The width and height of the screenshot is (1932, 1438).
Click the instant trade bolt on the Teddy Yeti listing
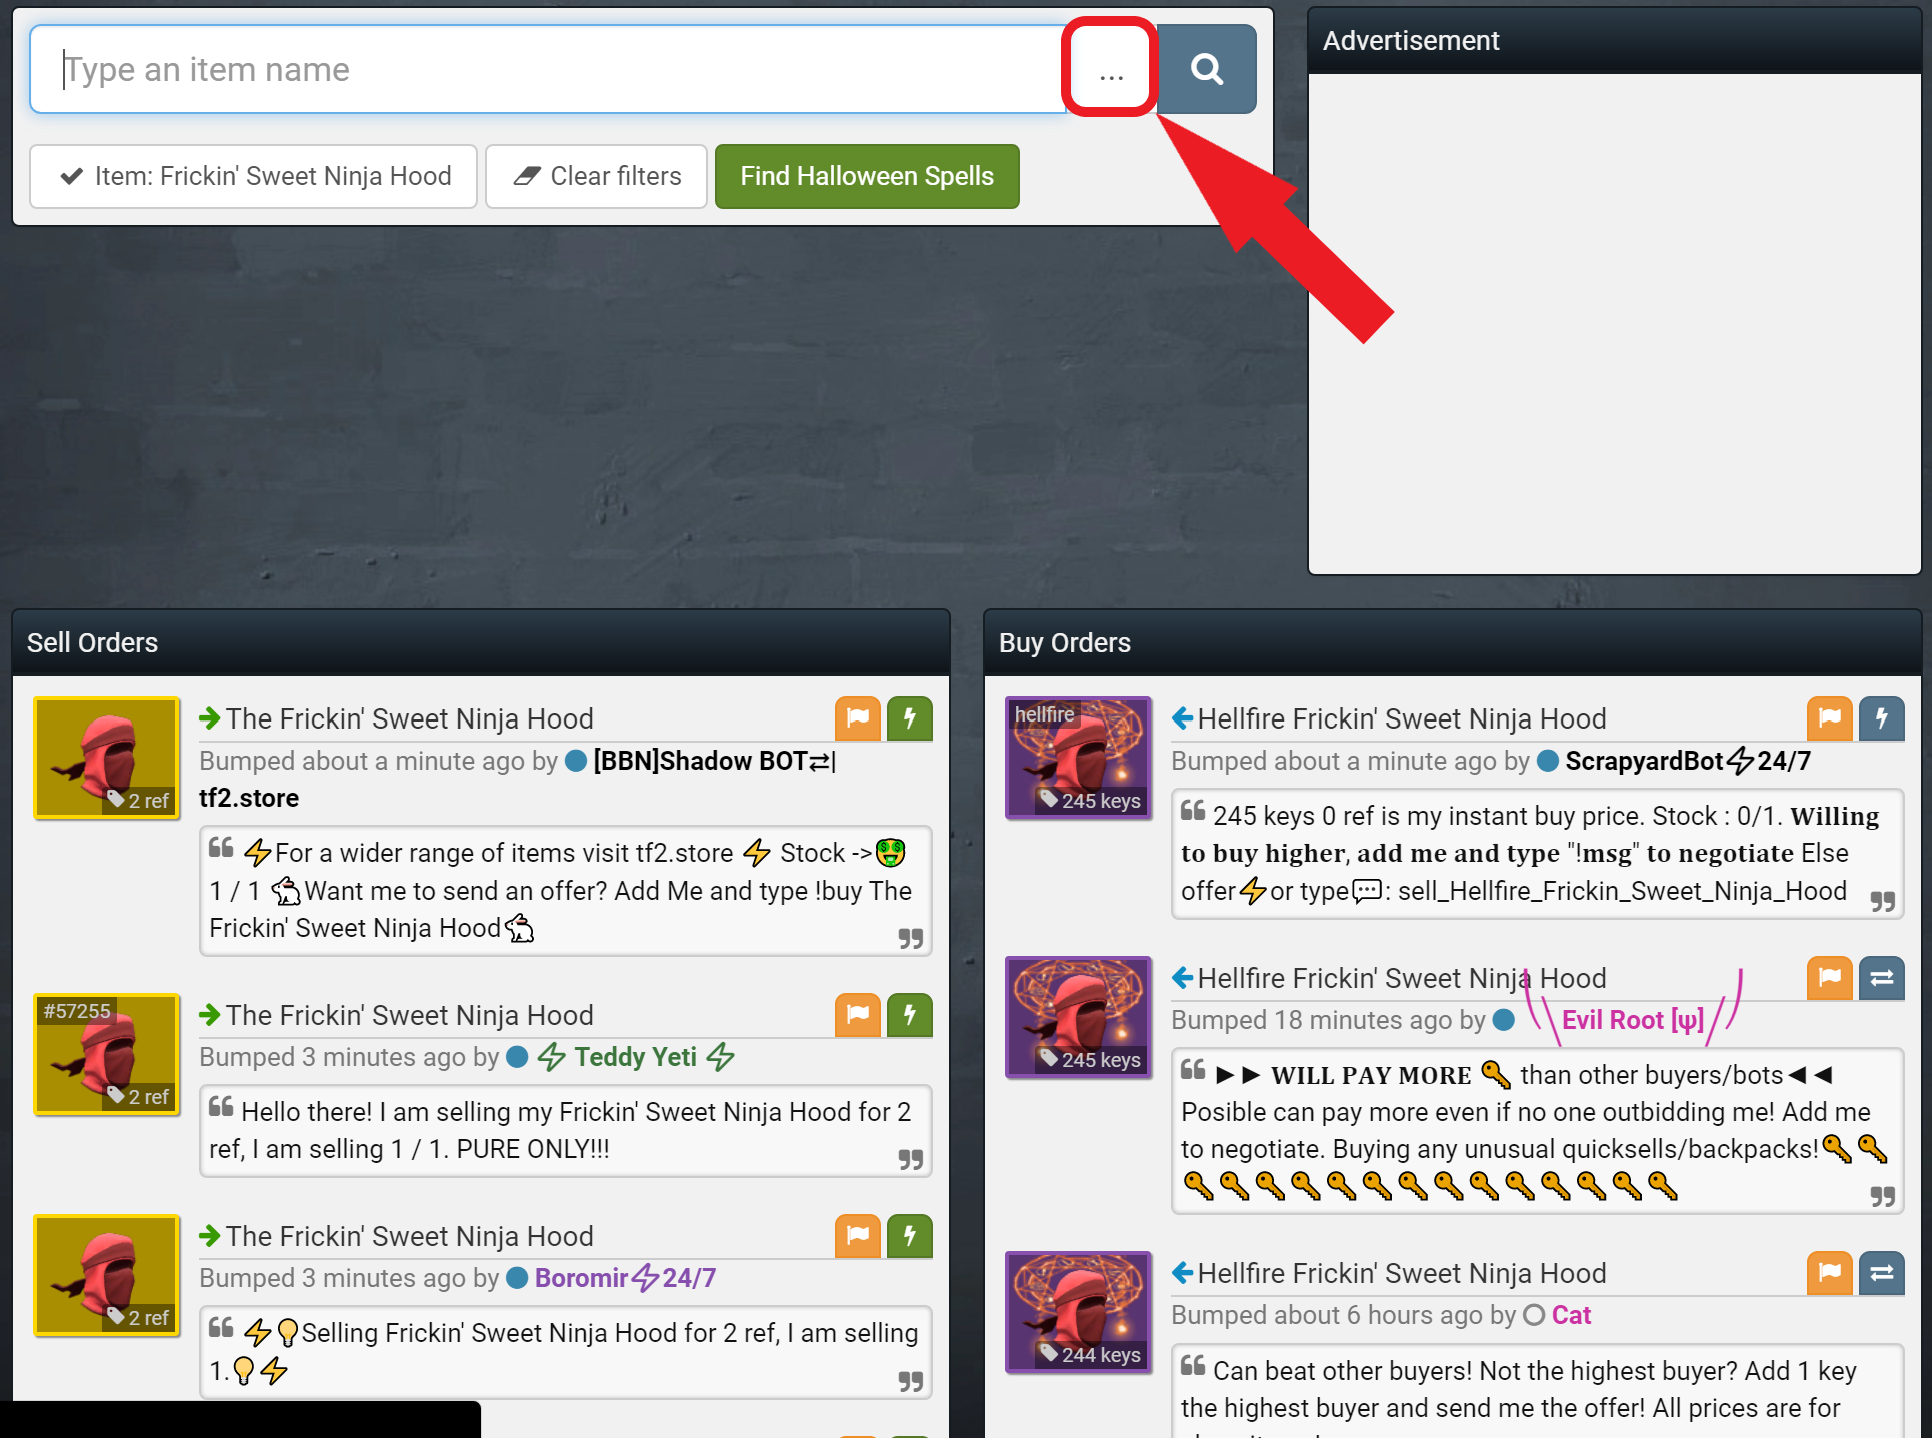point(909,1015)
